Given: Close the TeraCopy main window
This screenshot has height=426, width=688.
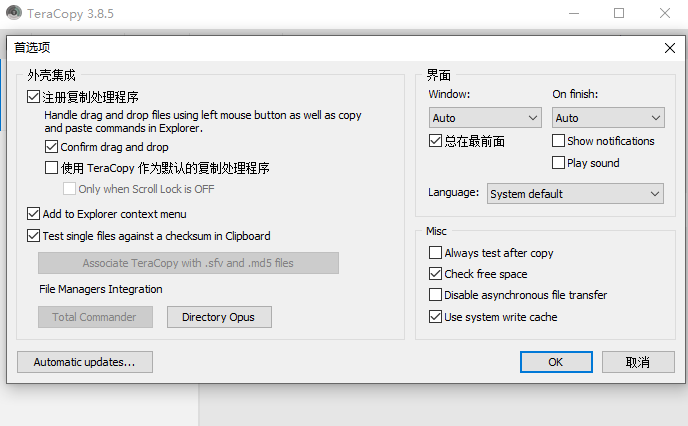Looking at the screenshot, I should tap(665, 13).
